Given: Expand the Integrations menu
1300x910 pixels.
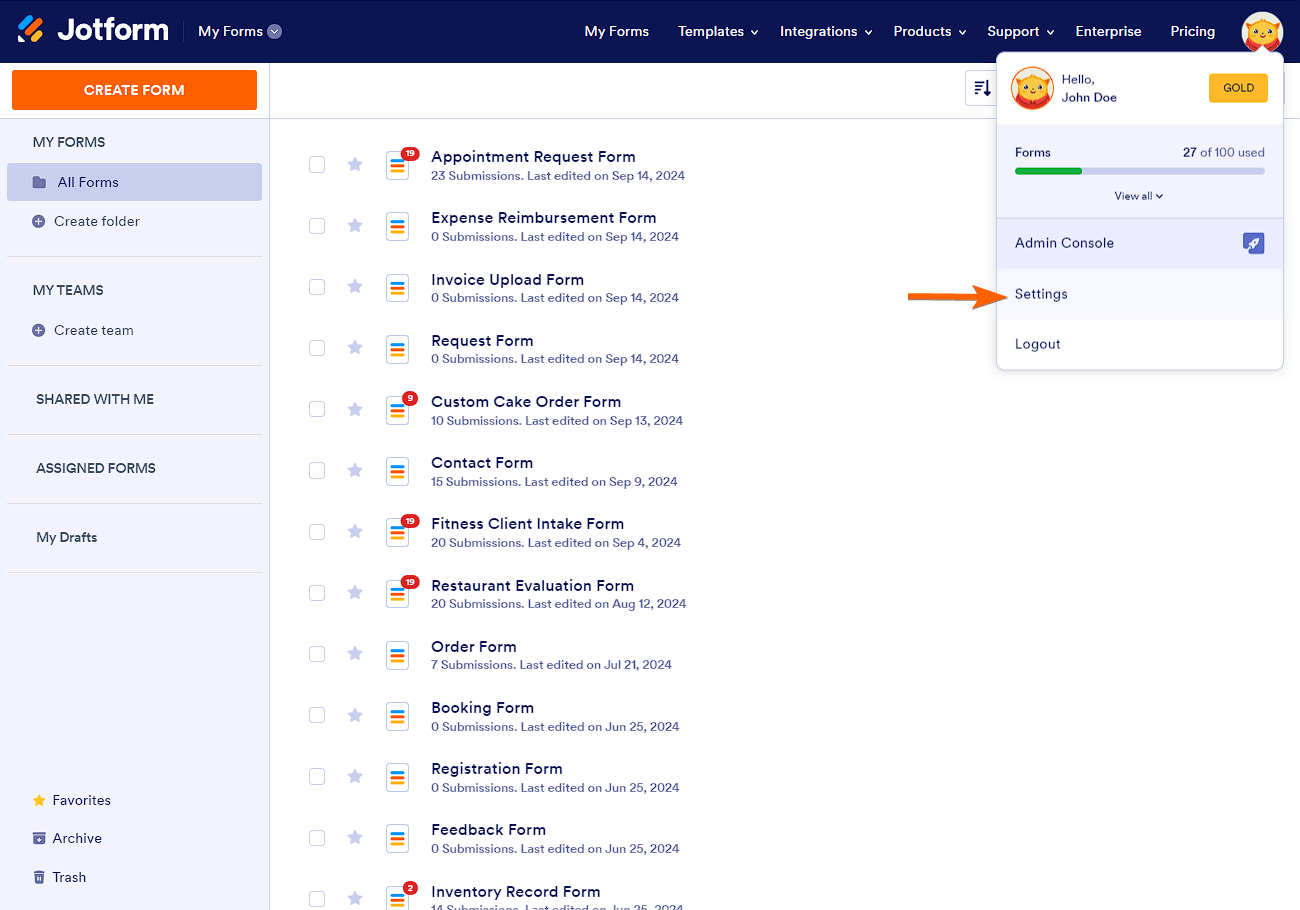Looking at the screenshot, I should 826,31.
